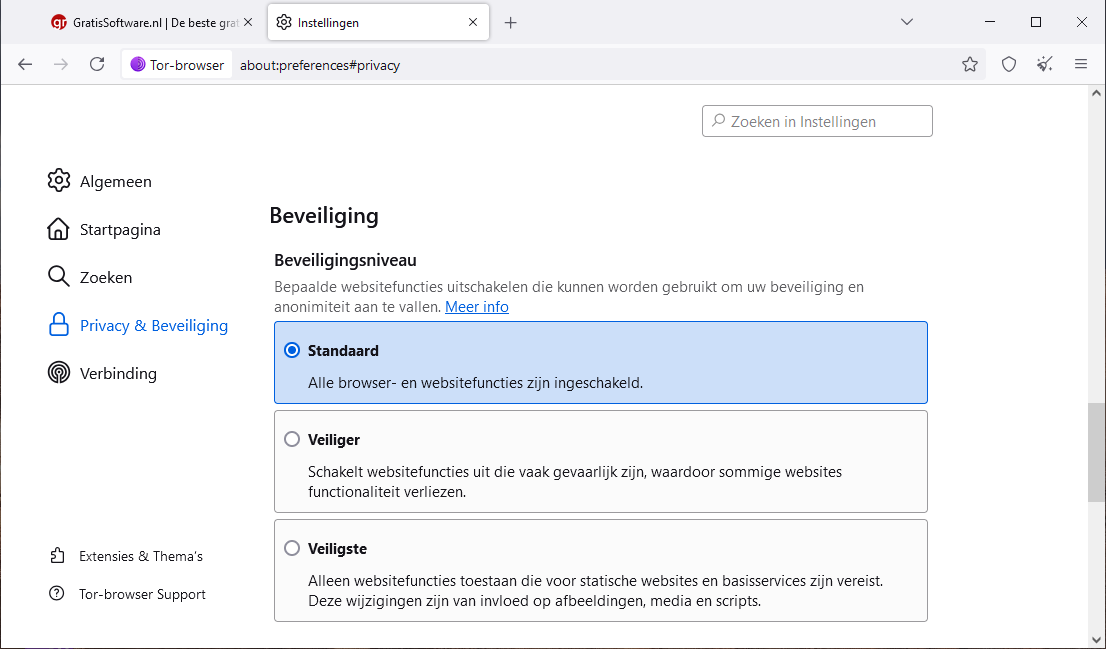This screenshot has width=1106, height=649.
Task: Select the Veiliger security level
Action: point(292,439)
